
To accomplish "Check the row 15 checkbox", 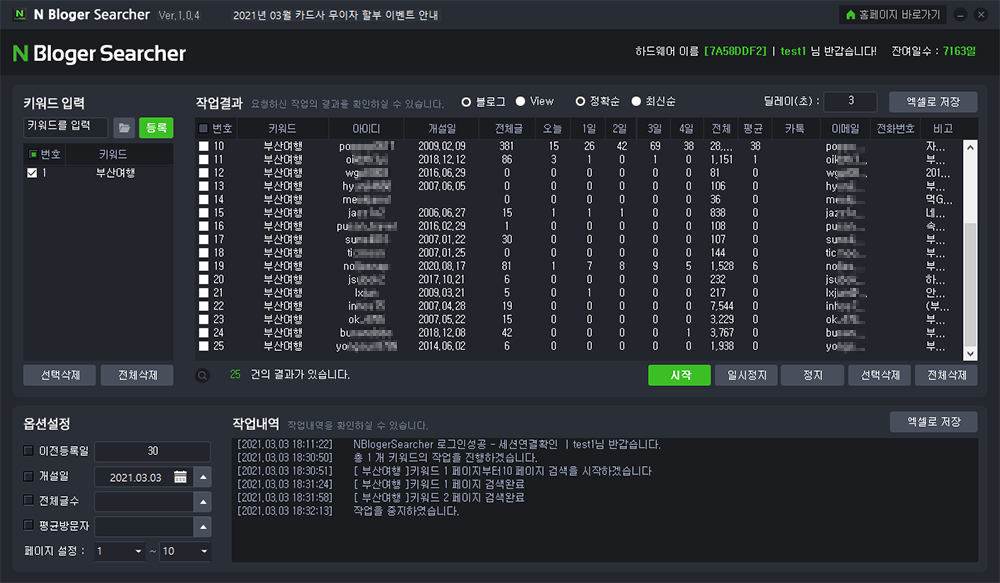I will click(x=203, y=213).
